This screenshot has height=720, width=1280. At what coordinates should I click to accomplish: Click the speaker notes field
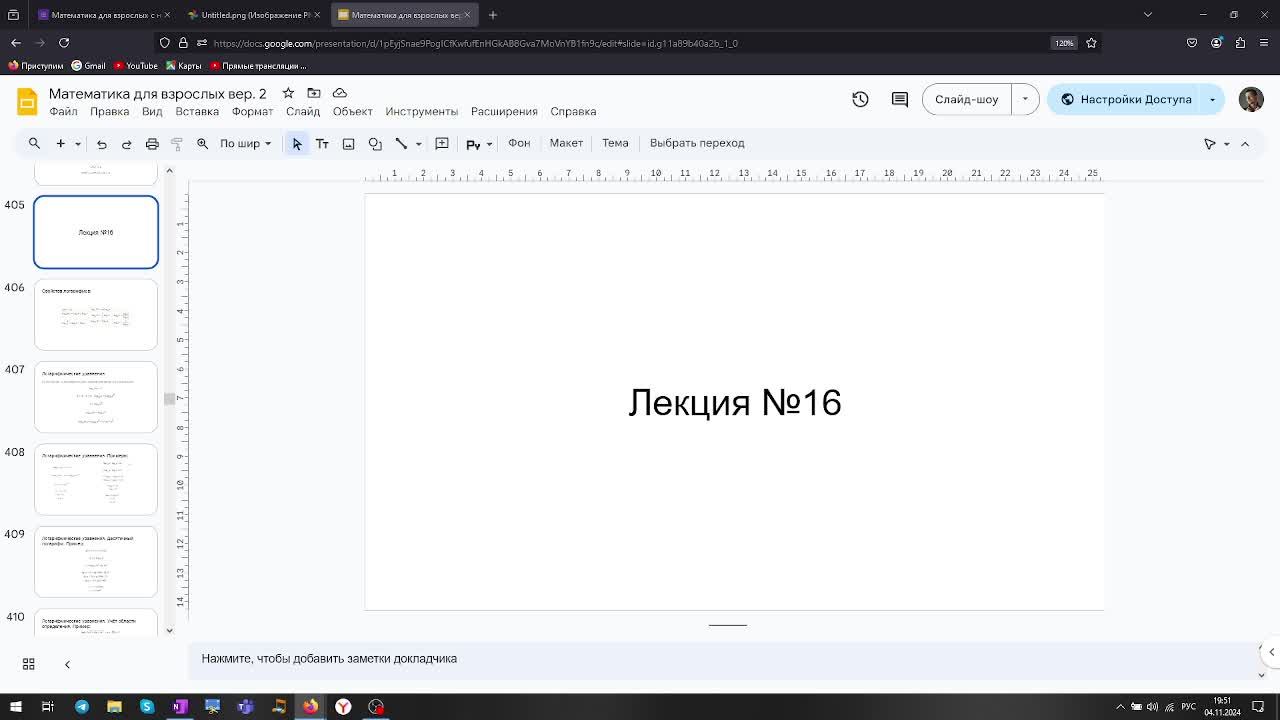722,658
